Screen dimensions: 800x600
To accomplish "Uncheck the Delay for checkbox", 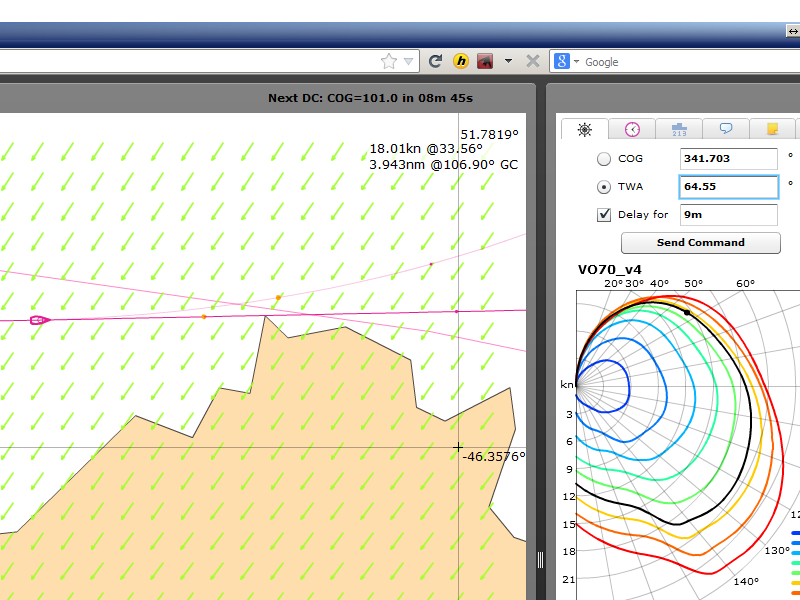I will click(604, 215).
